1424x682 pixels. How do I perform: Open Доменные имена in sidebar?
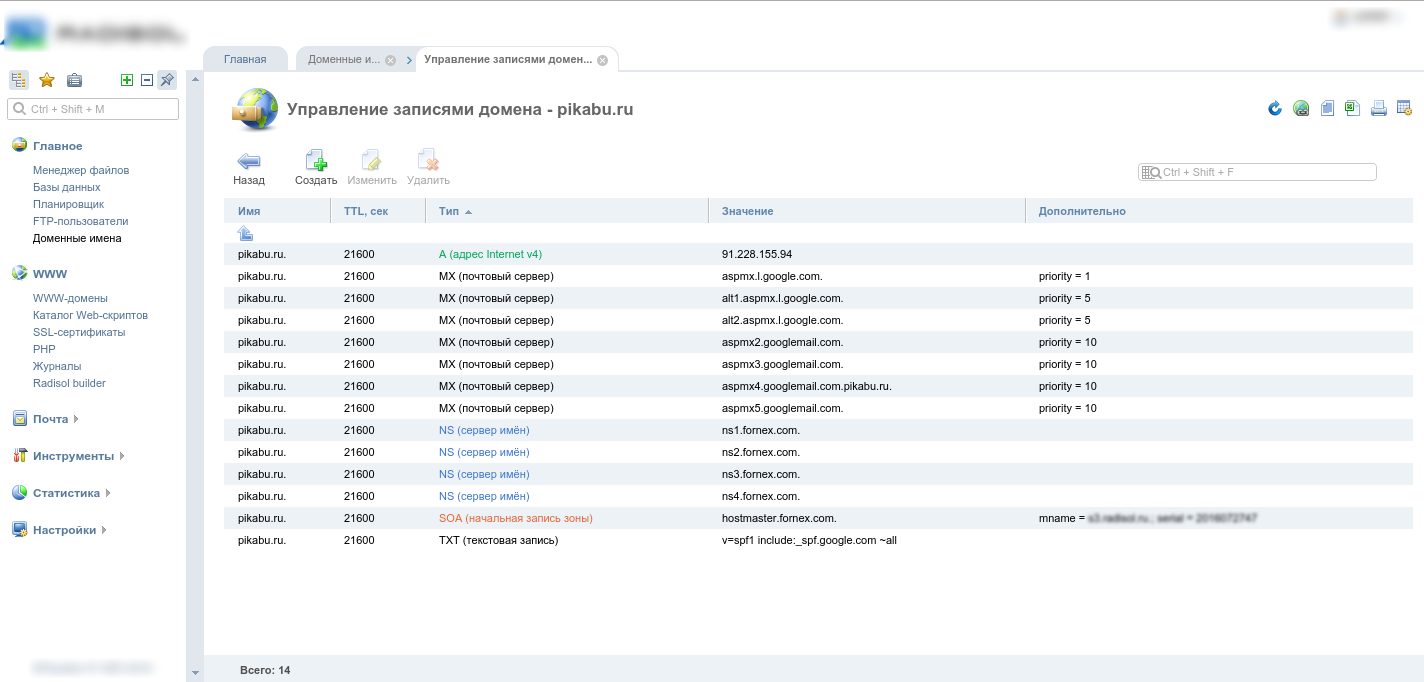tap(77, 238)
